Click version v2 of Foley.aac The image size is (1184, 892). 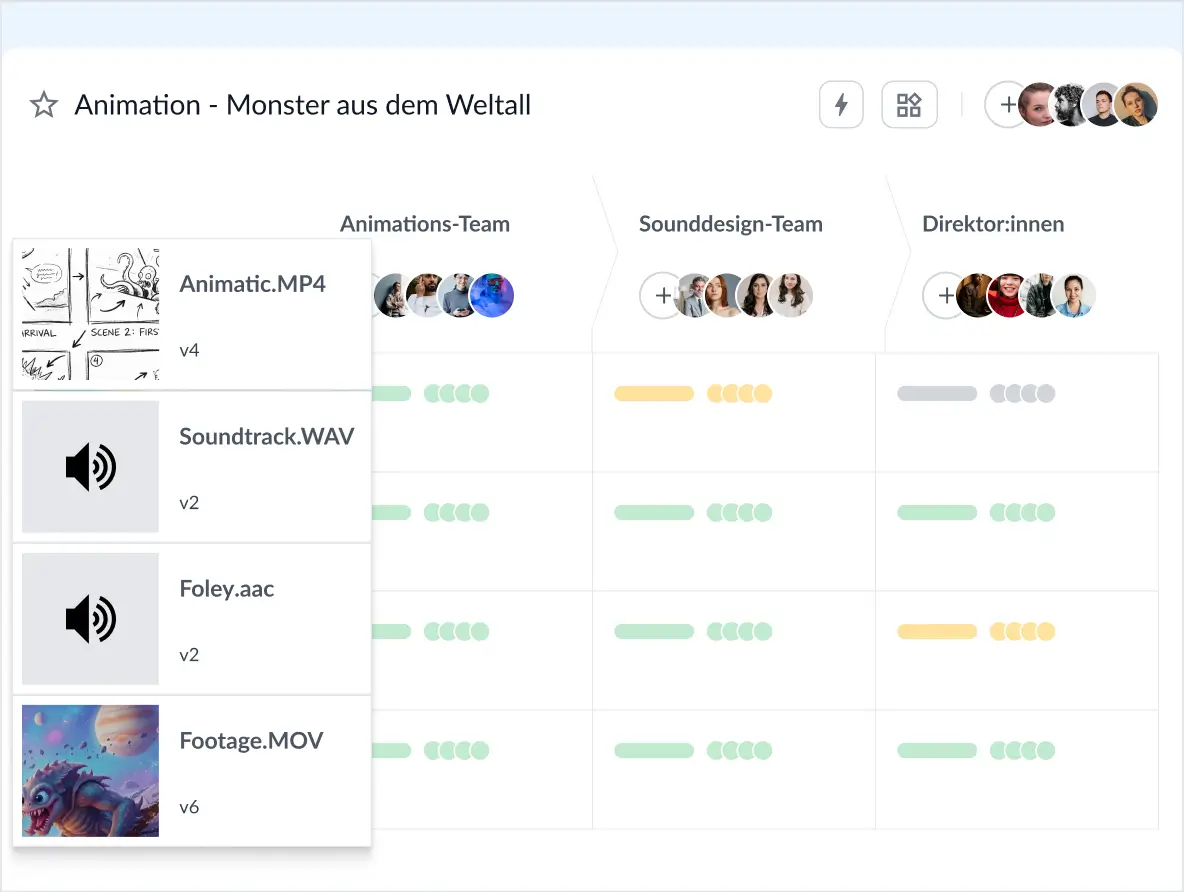190,655
